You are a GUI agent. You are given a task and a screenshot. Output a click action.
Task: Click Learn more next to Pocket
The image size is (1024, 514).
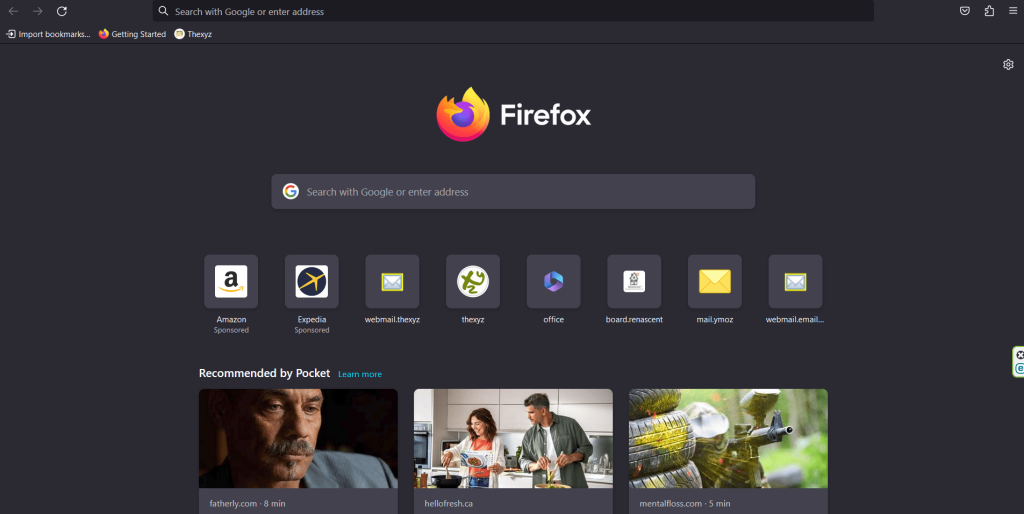(360, 374)
